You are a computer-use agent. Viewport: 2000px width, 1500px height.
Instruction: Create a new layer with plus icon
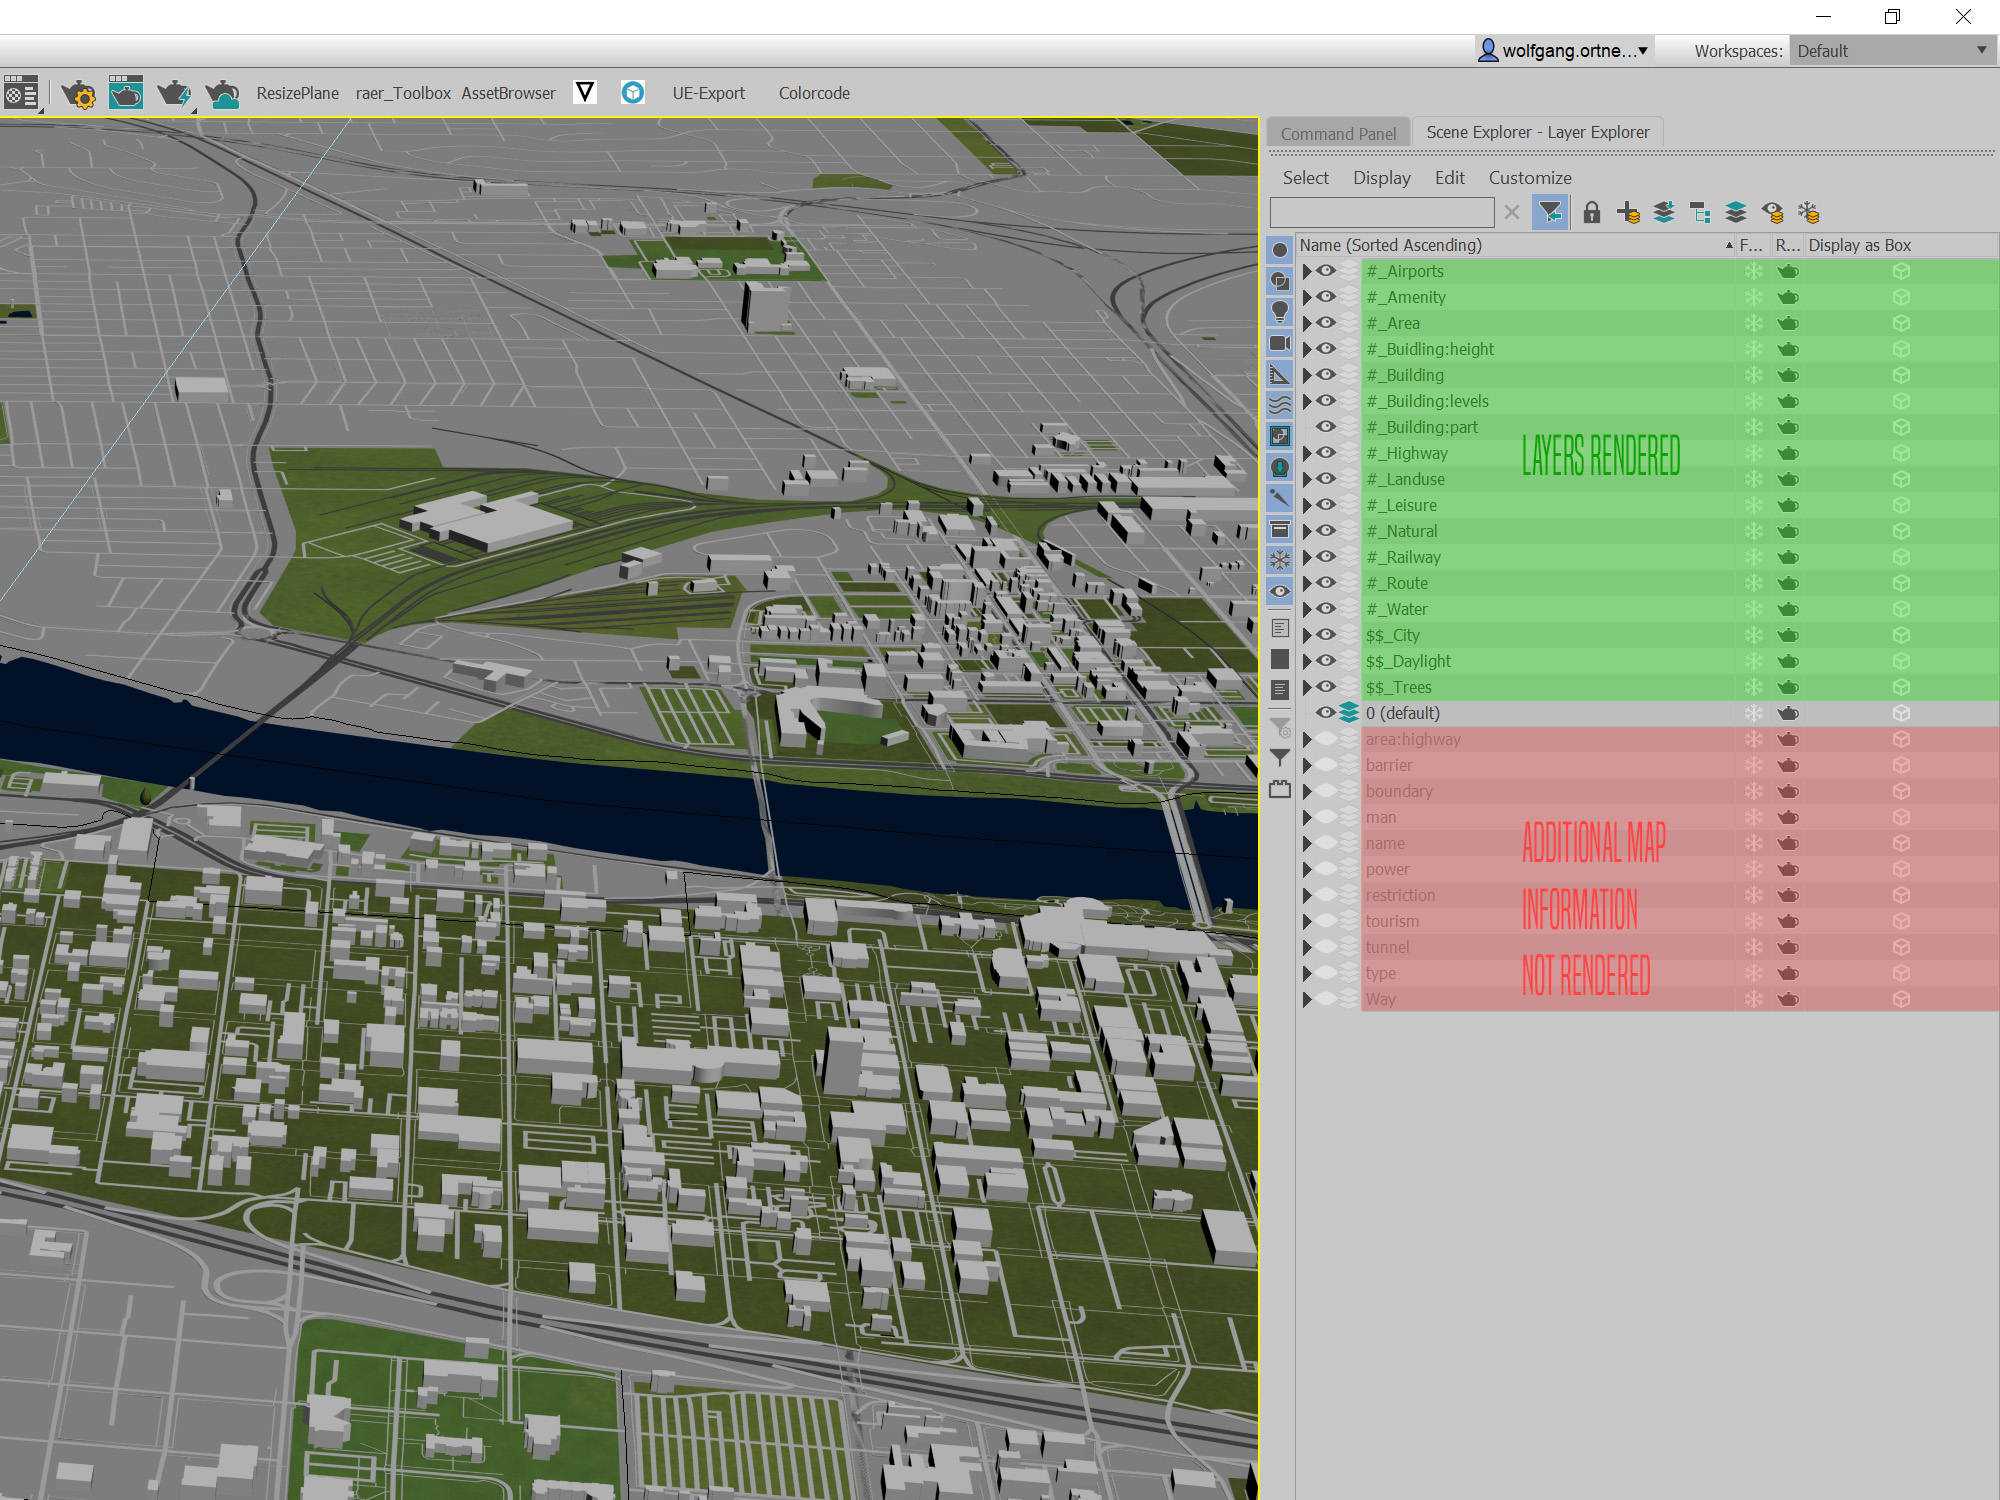coord(1628,212)
